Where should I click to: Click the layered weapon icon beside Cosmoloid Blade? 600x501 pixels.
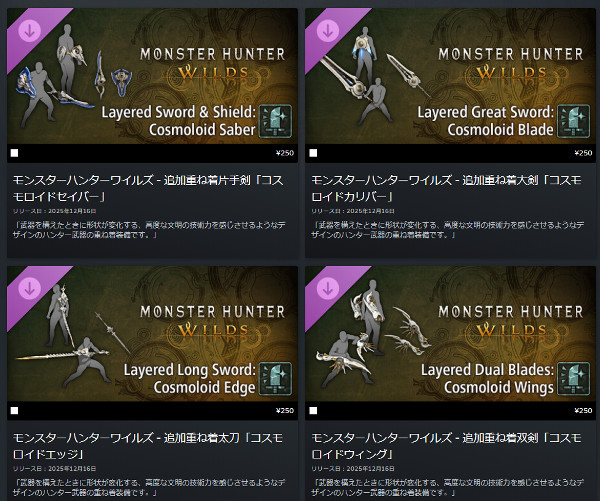[x=573, y=121]
